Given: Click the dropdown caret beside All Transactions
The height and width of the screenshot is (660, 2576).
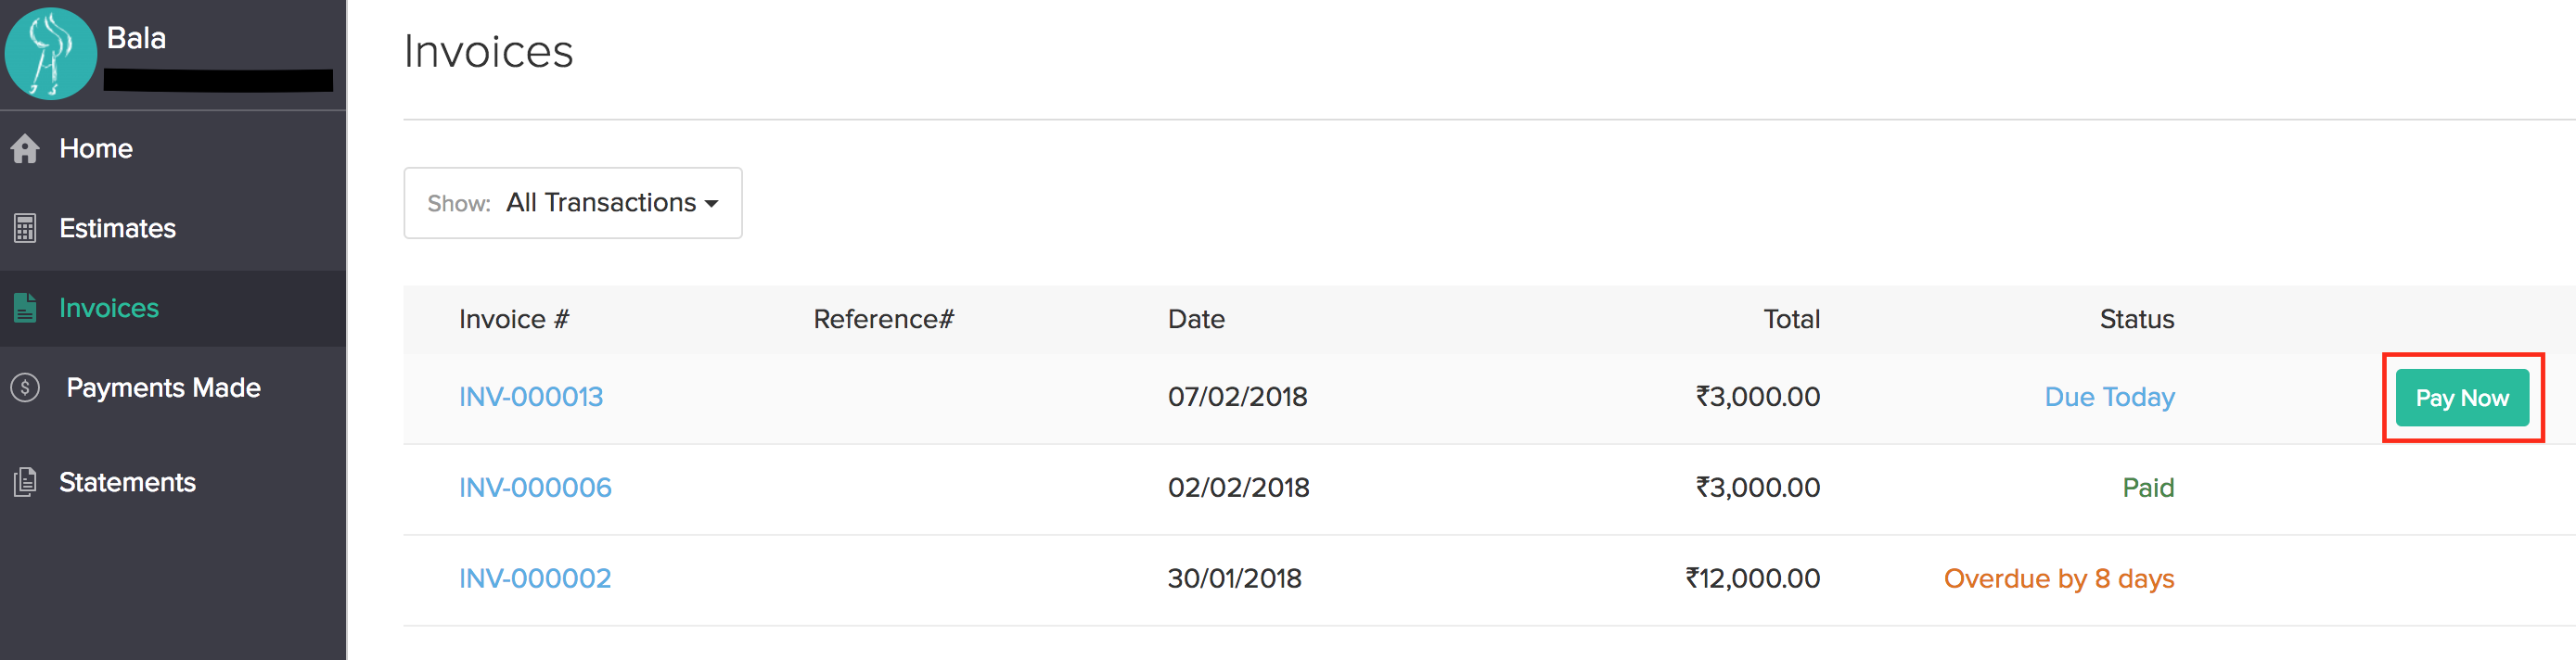Looking at the screenshot, I should pyautogui.click(x=711, y=204).
